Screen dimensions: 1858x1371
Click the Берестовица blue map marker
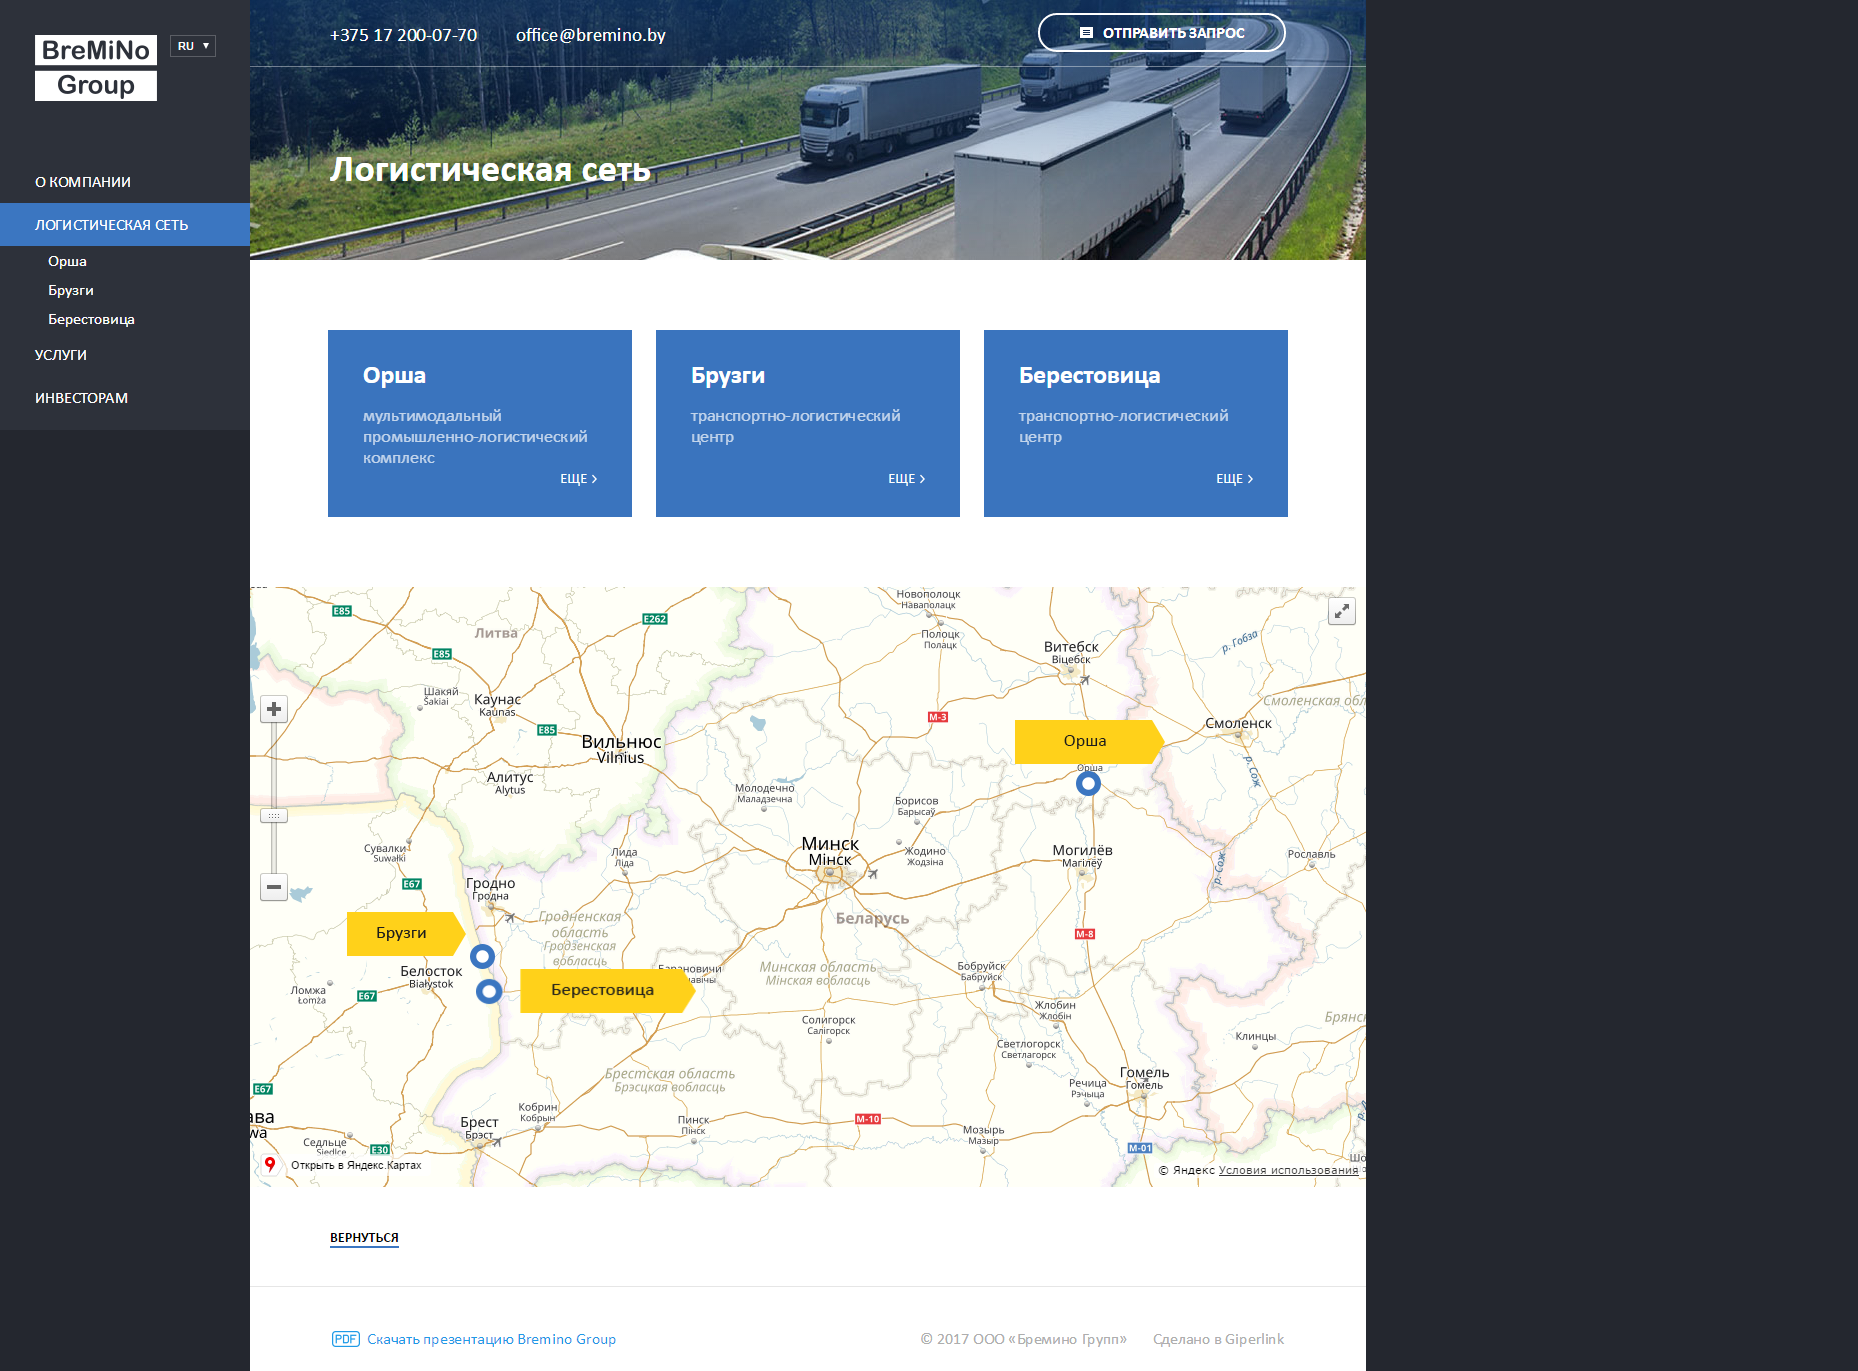[489, 991]
